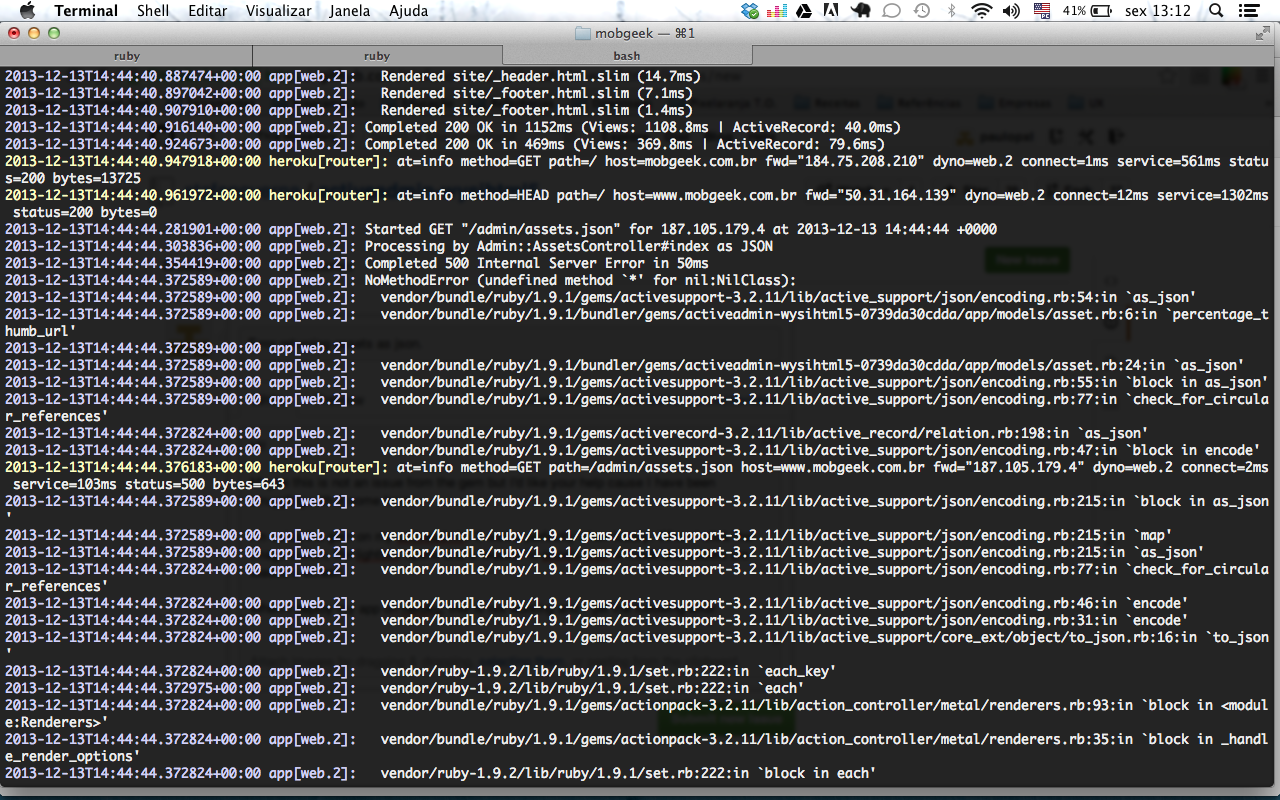Click the asset.rb:24:in `as_json' trace line
Screen dimensions: 1280x800
coord(625,365)
